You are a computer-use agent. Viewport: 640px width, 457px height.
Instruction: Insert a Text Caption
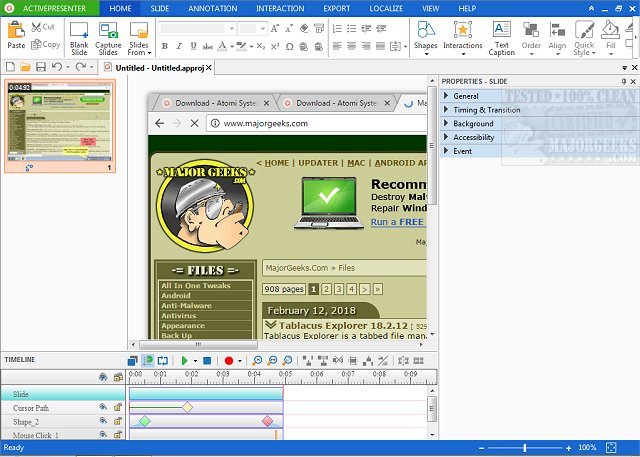[x=501, y=30]
